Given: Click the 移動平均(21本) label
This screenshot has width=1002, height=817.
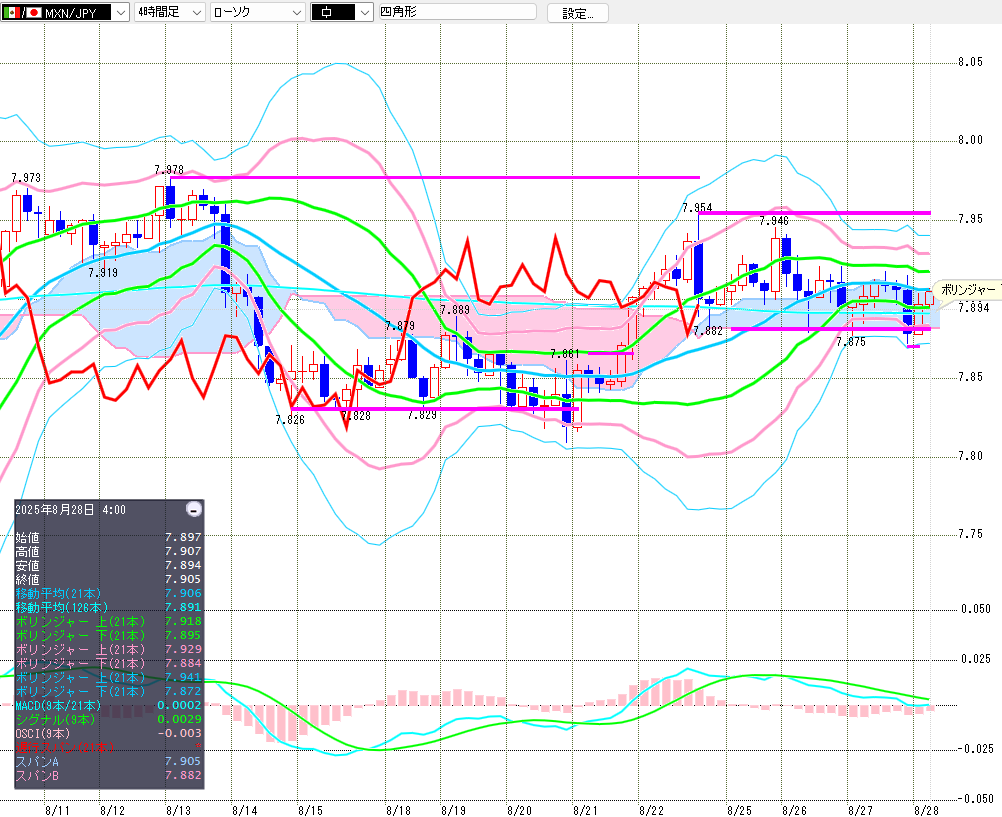Looking at the screenshot, I should [x=58, y=593].
